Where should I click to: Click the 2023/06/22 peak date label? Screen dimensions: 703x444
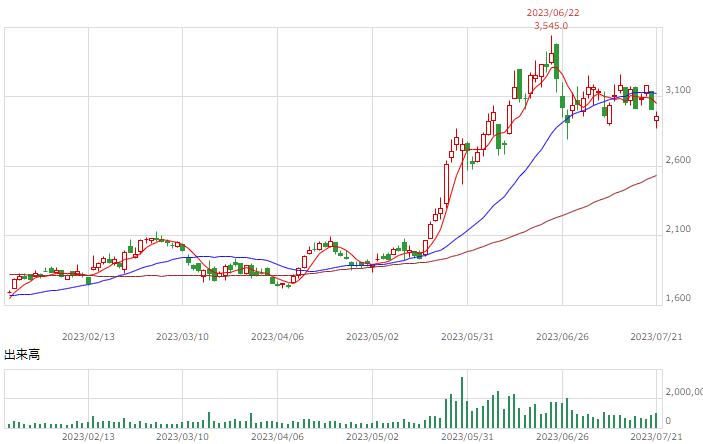(x=552, y=13)
